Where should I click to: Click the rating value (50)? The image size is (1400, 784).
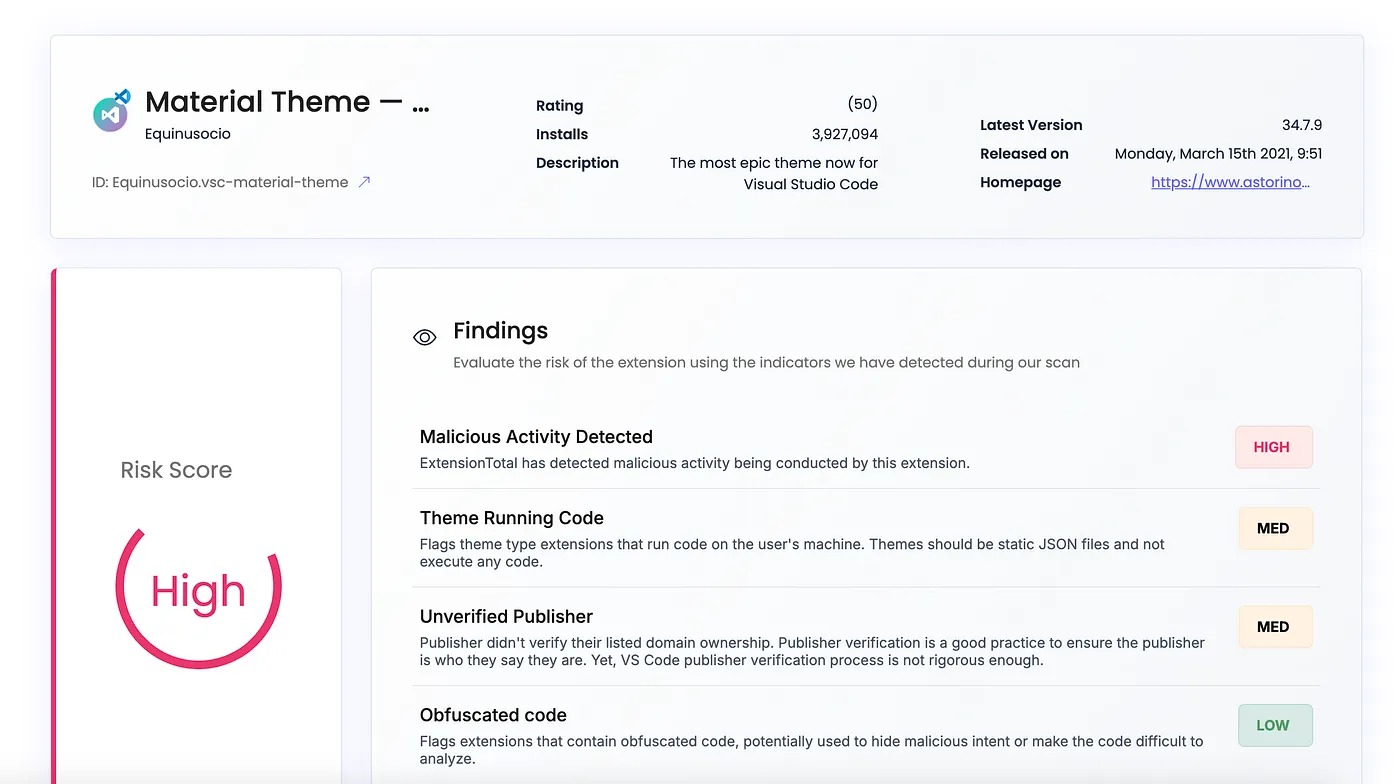(862, 104)
